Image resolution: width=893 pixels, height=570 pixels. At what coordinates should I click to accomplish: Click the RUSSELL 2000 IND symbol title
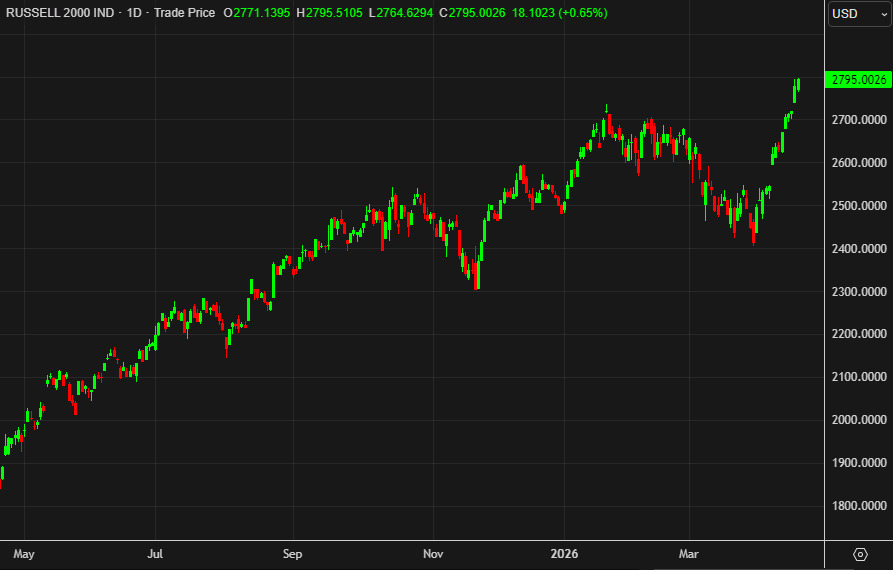pyautogui.click(x=60, y=13)
